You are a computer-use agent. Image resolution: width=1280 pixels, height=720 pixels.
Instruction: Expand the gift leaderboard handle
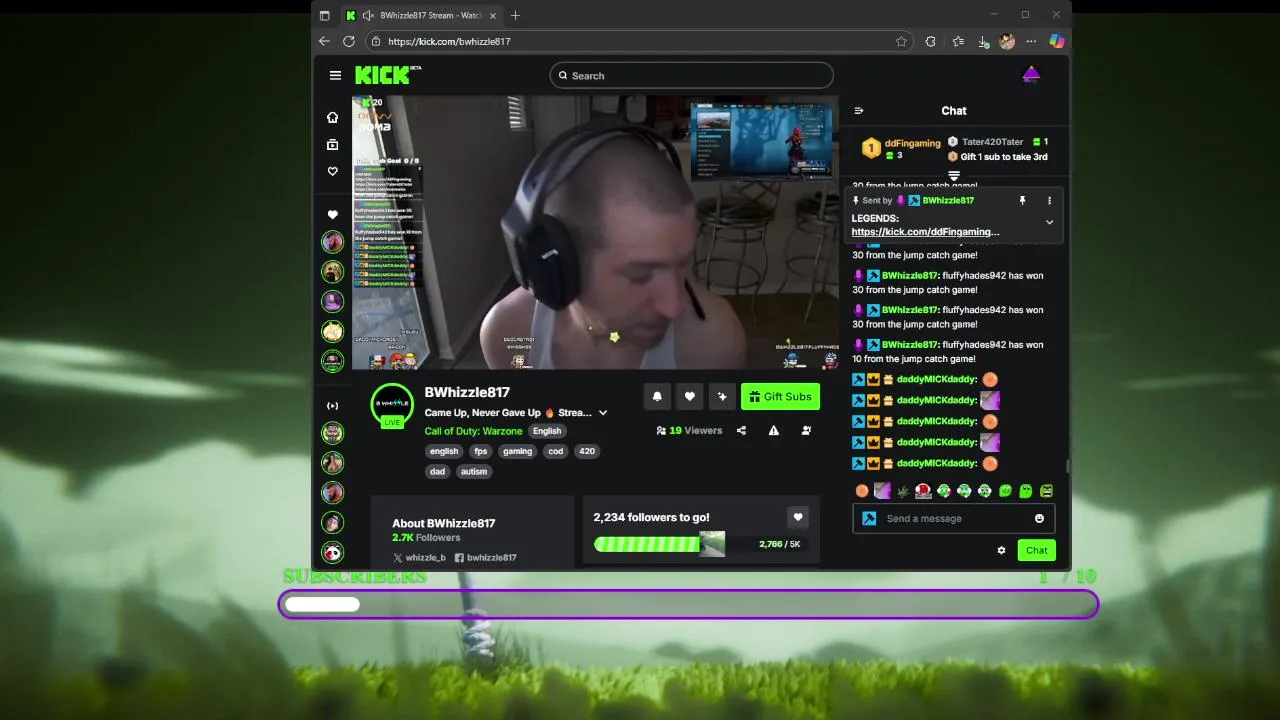pyautogui.click(x=954, y=175)
